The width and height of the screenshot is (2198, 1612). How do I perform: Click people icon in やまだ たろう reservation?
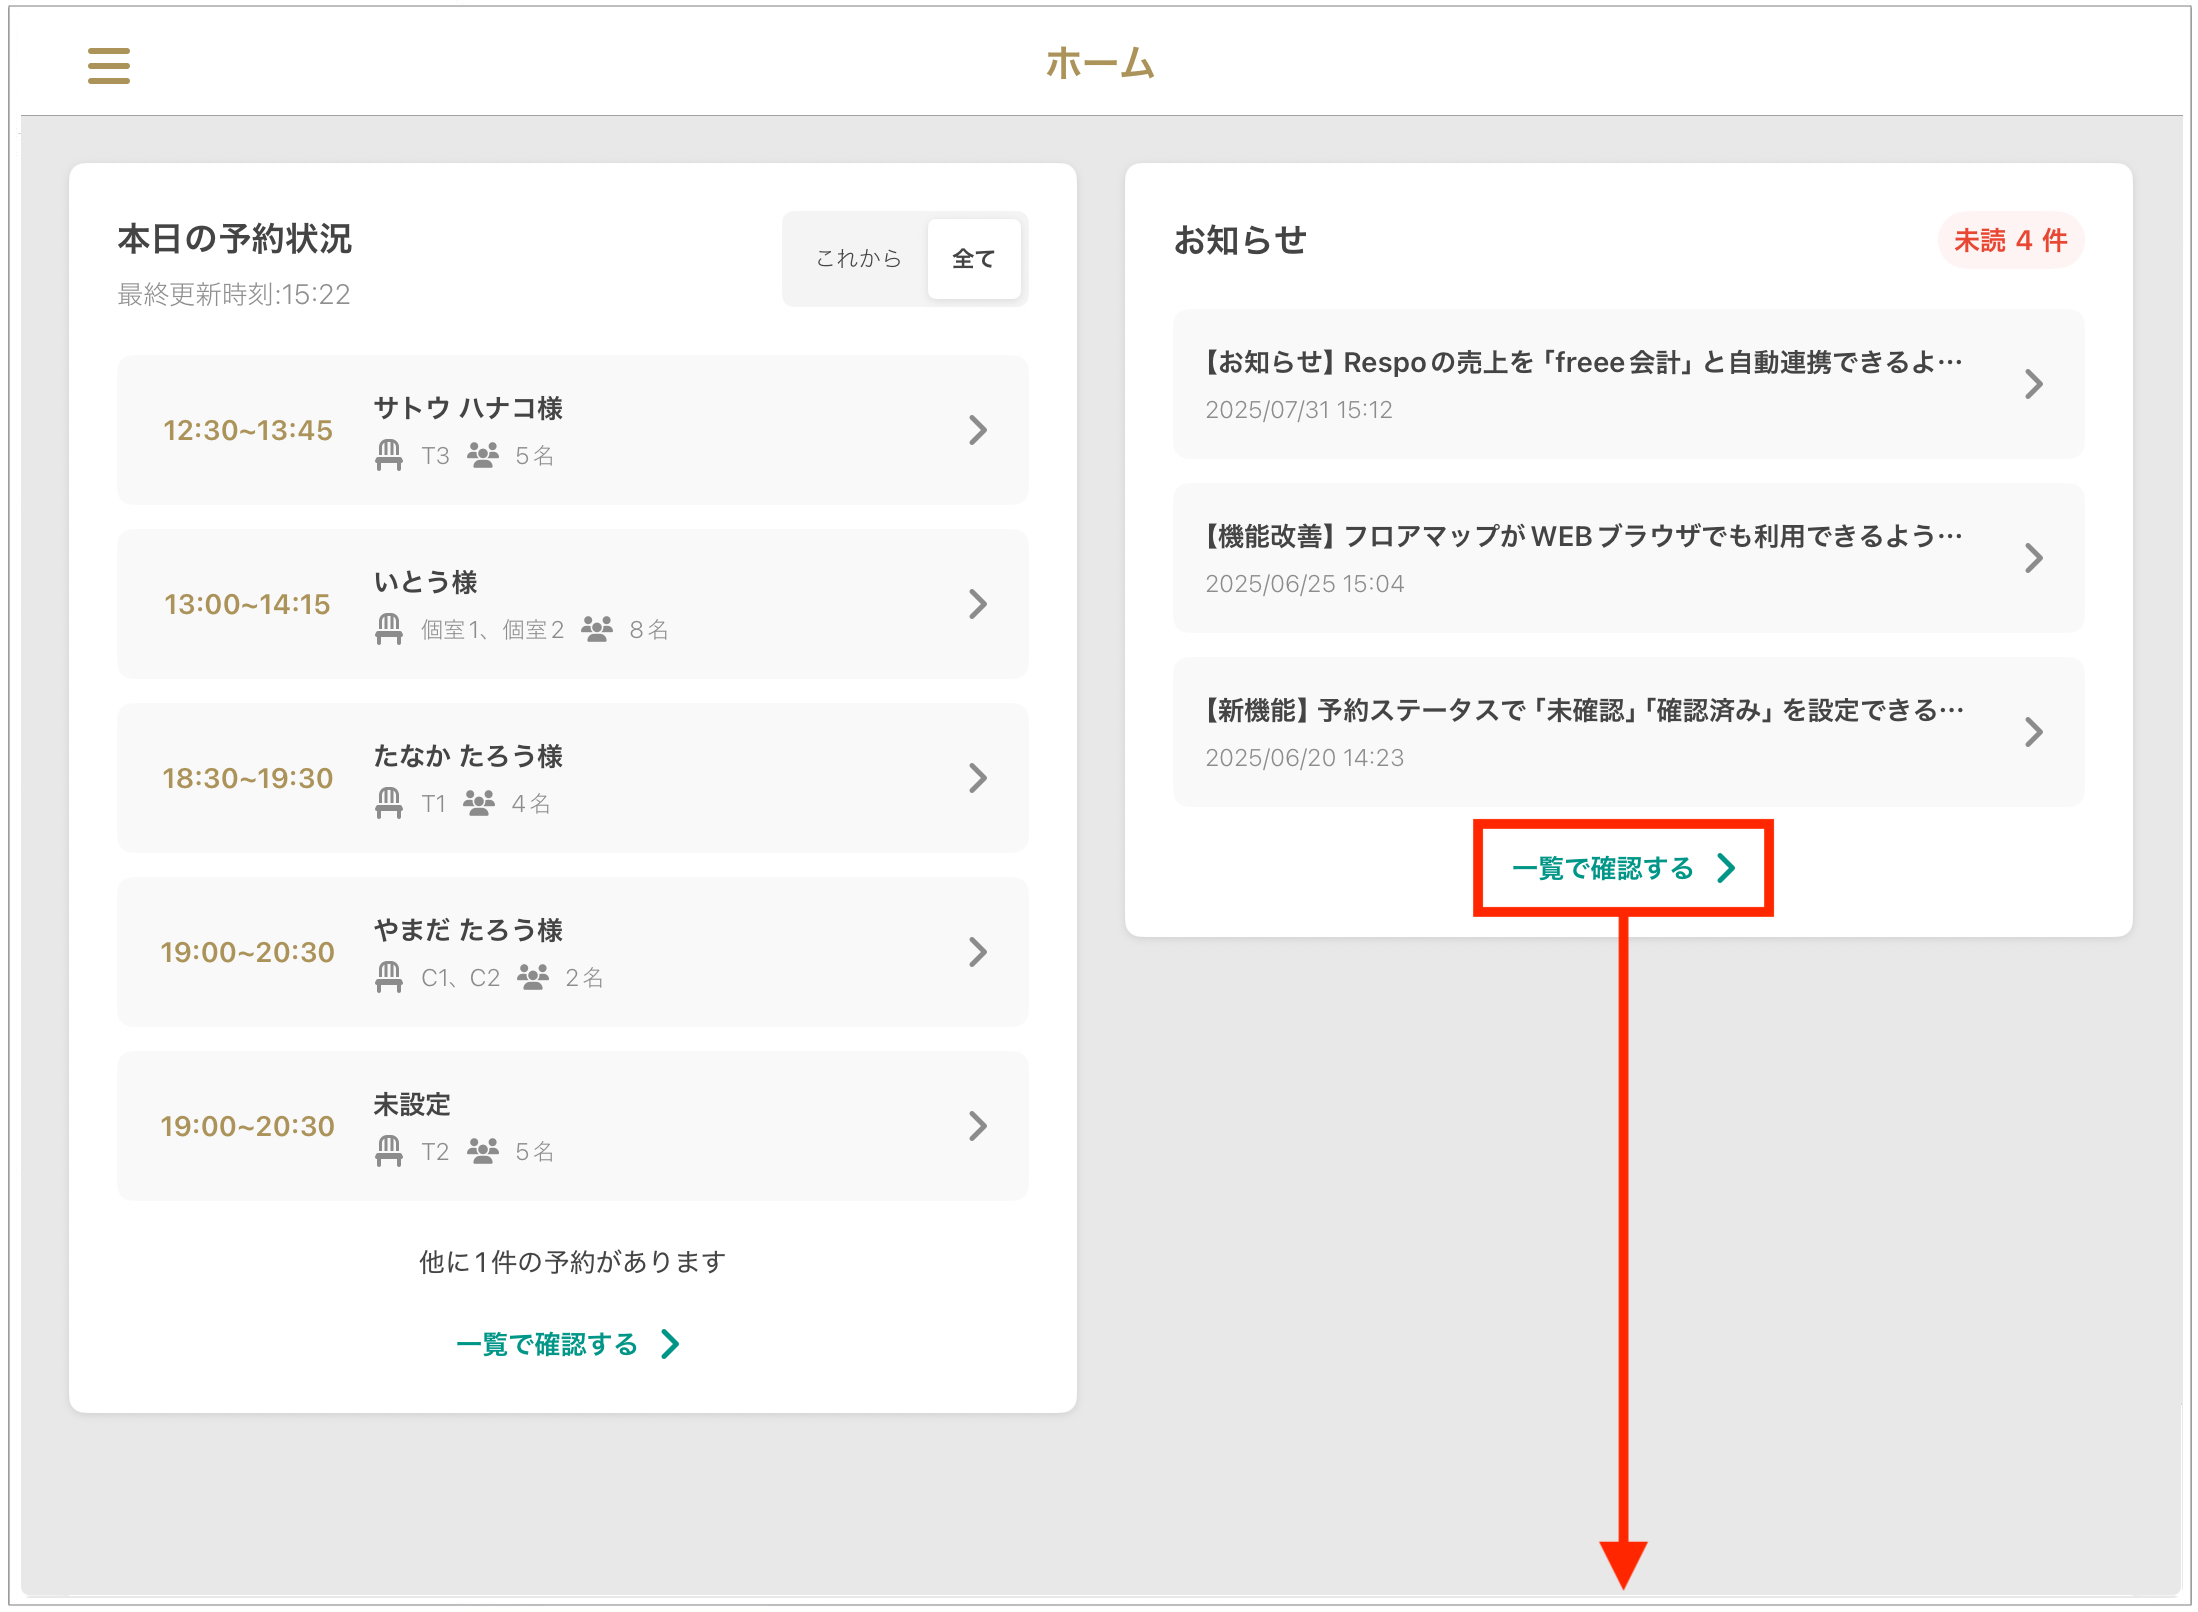(x=533, y=977)
